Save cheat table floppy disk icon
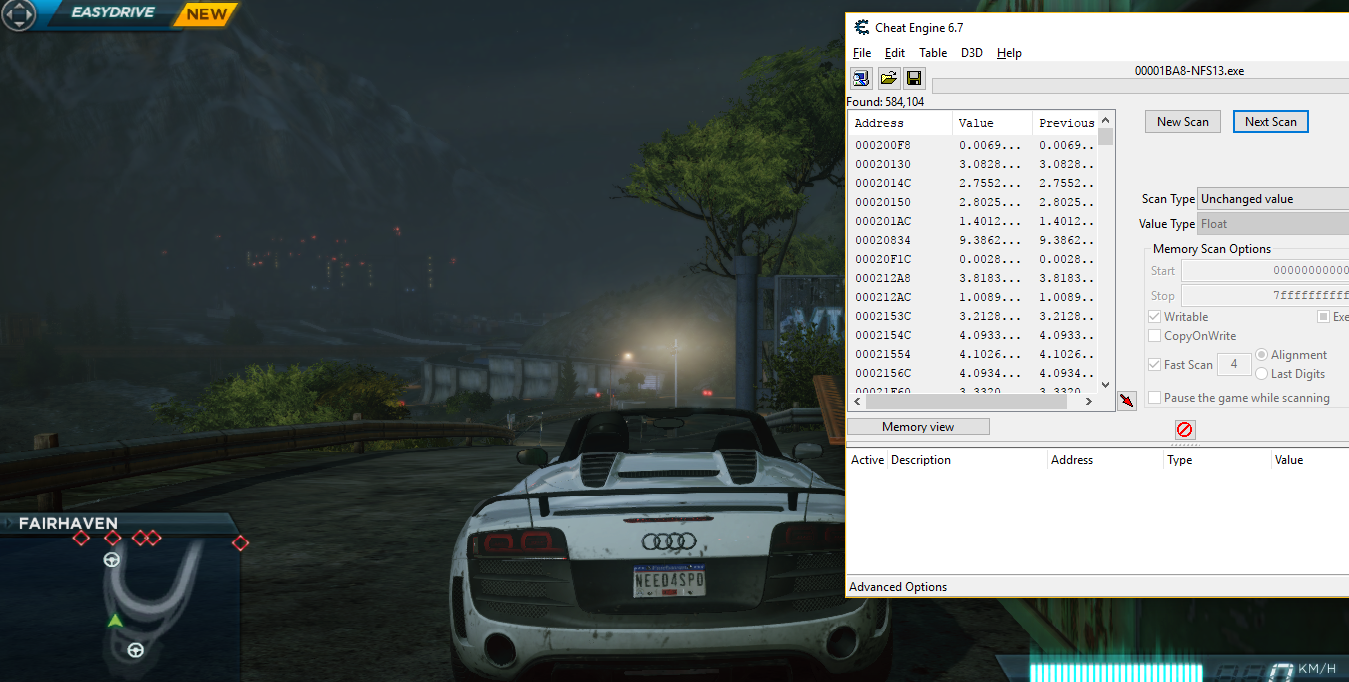 pyautogui.click(x=914, y=79)
